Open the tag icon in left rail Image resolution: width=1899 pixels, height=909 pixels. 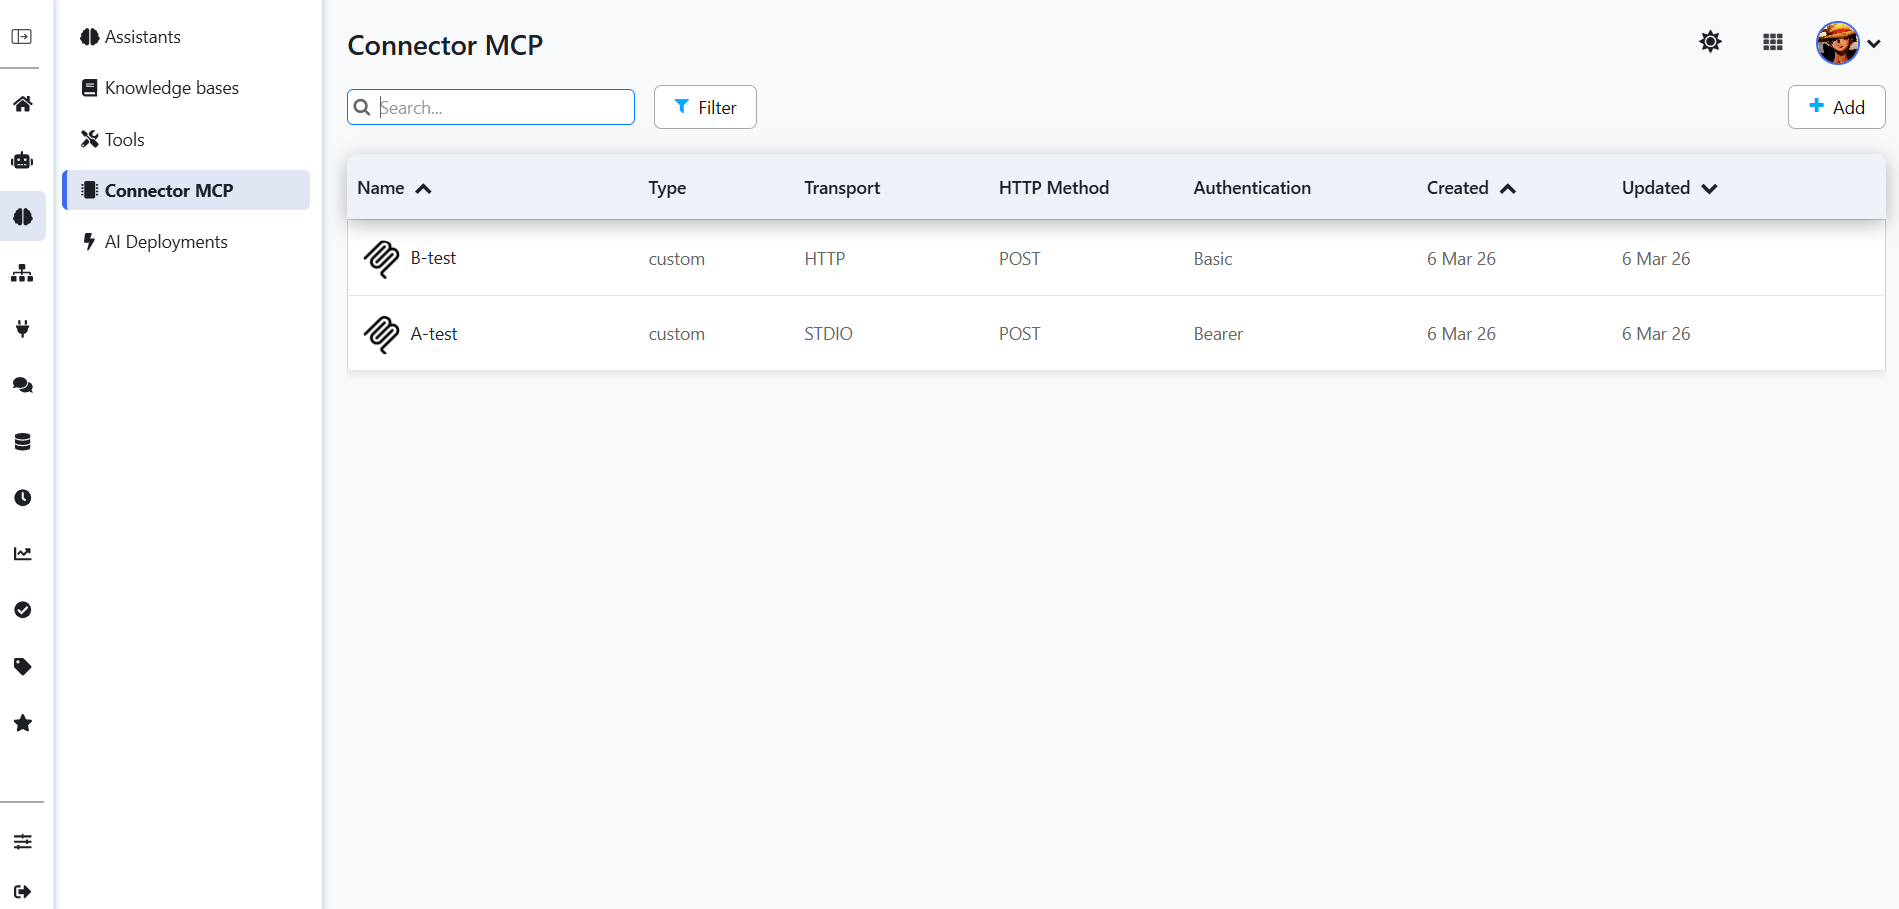(22, 666)
